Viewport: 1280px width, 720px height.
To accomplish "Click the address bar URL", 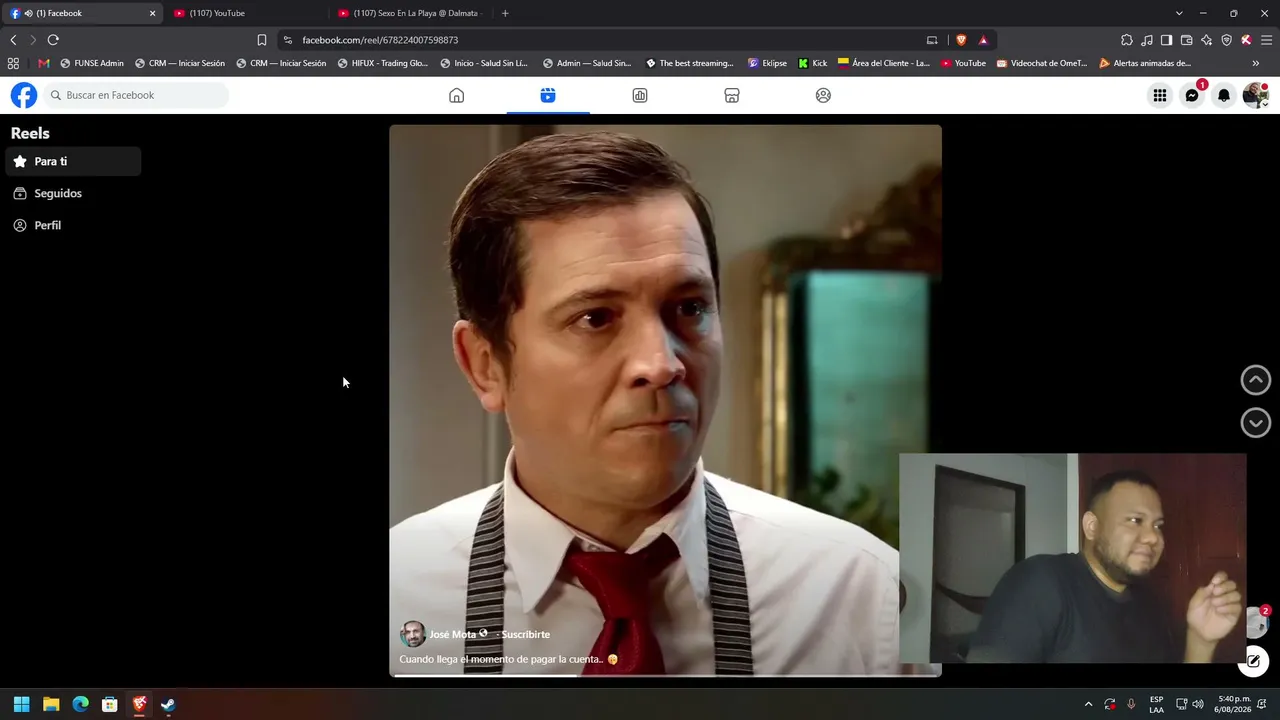I will [380, 40].
